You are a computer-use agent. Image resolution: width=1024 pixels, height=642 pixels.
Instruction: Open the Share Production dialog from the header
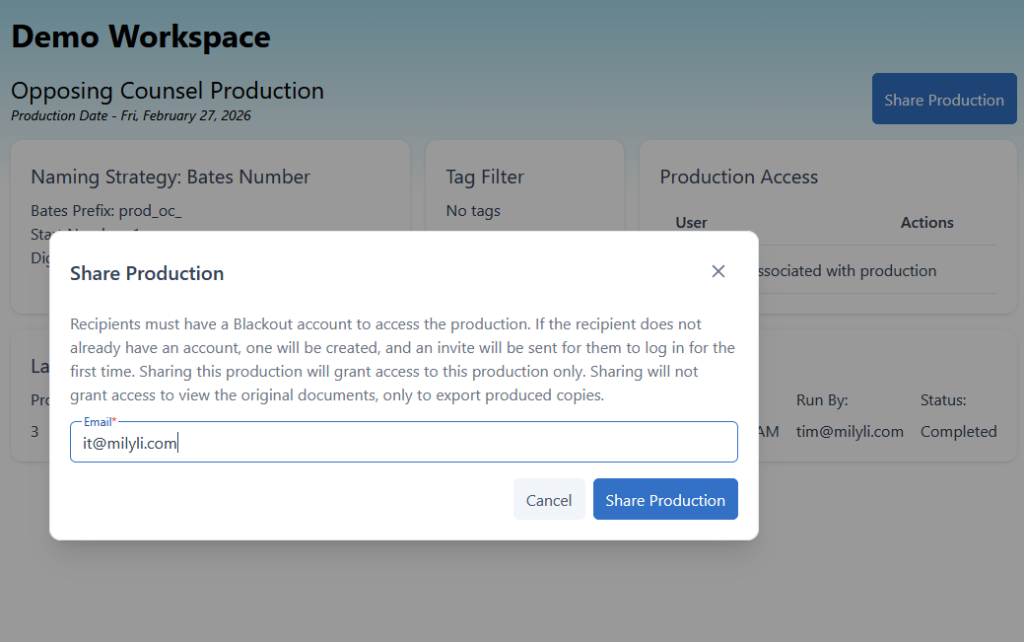943,98
